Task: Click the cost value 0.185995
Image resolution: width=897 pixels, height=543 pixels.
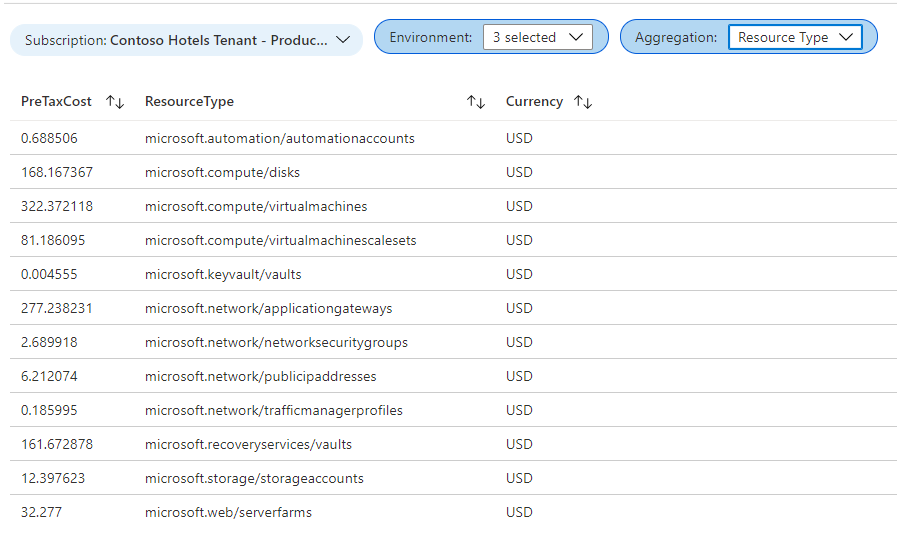Action: click(x=49, y=410)
